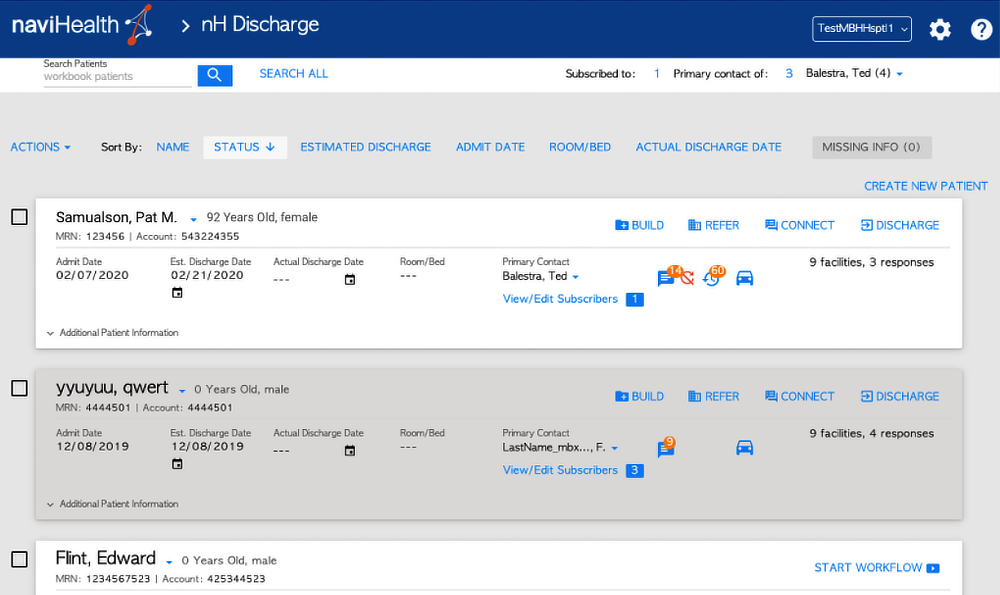Sort patients by NAME
The image size is (1000, 595).
173,147
